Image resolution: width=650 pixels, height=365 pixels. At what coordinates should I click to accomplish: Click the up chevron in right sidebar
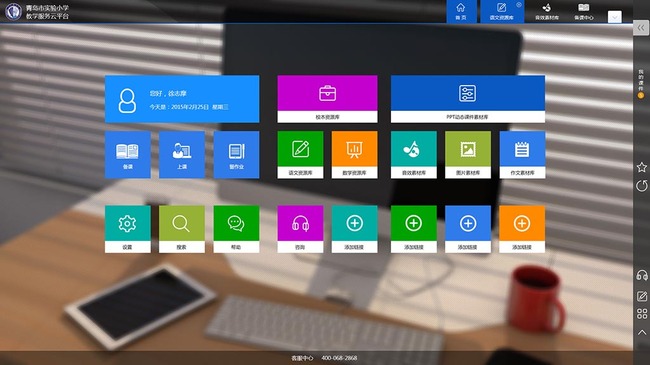(x=642, y=332)
